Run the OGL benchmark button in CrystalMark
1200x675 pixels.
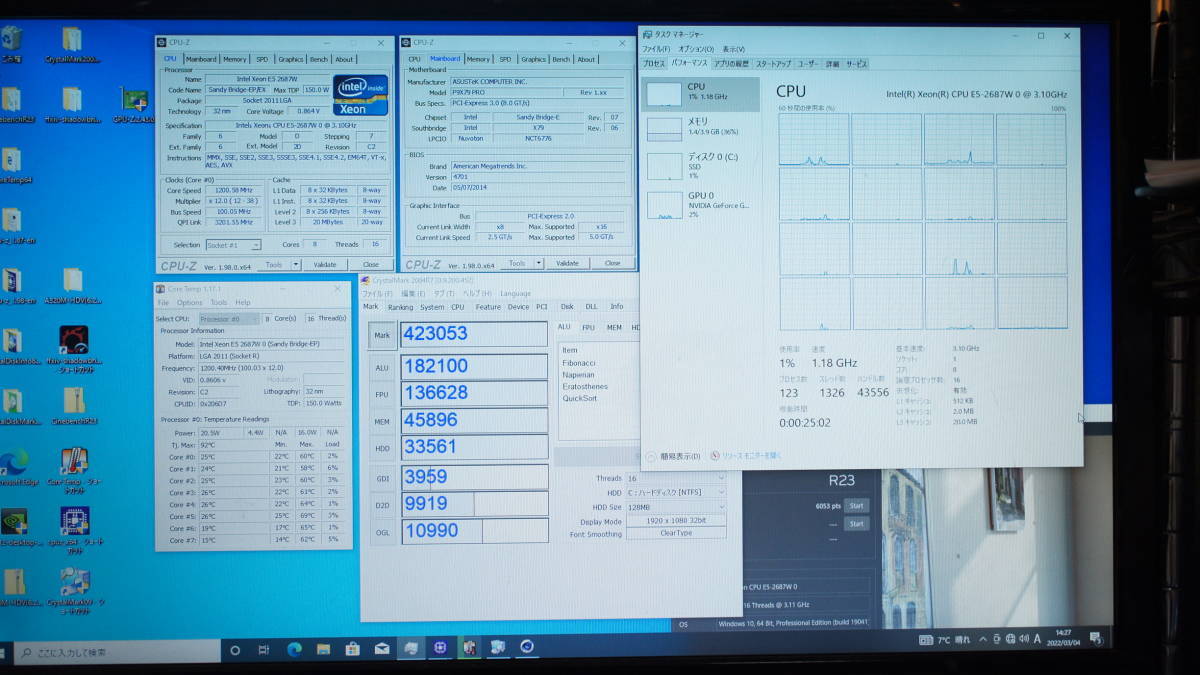pyautogui.click(x=382, y=530)
